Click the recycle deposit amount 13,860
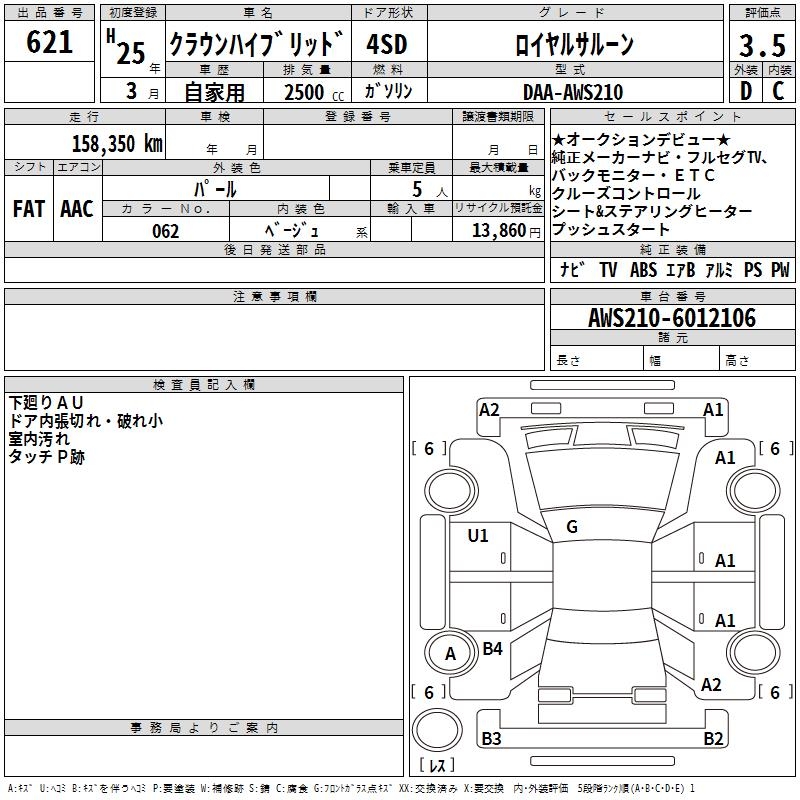The width and height of the screenshot is (800, 800). [498, 231]
